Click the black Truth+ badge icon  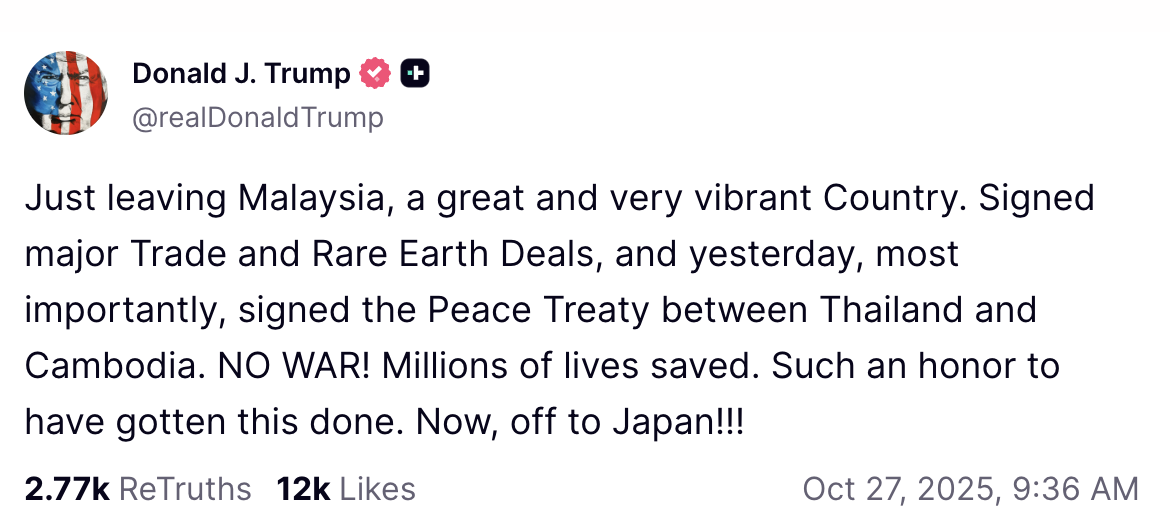click(414, 73)
